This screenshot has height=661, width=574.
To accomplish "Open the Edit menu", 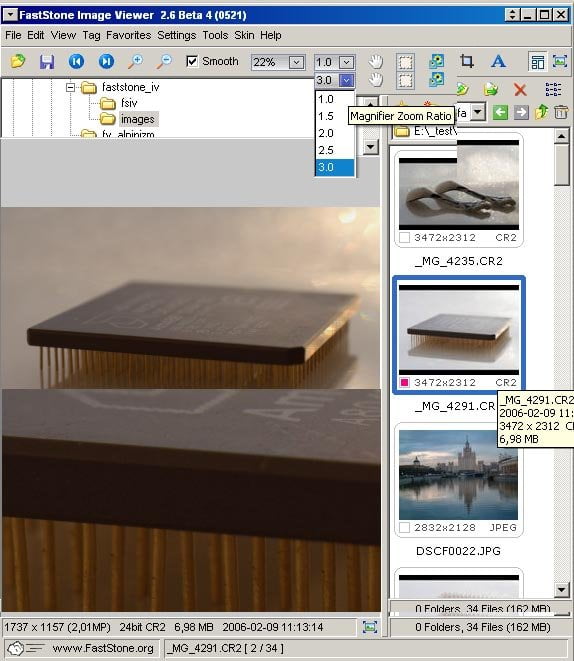I will pyautogui.click(x=36, y=35).
